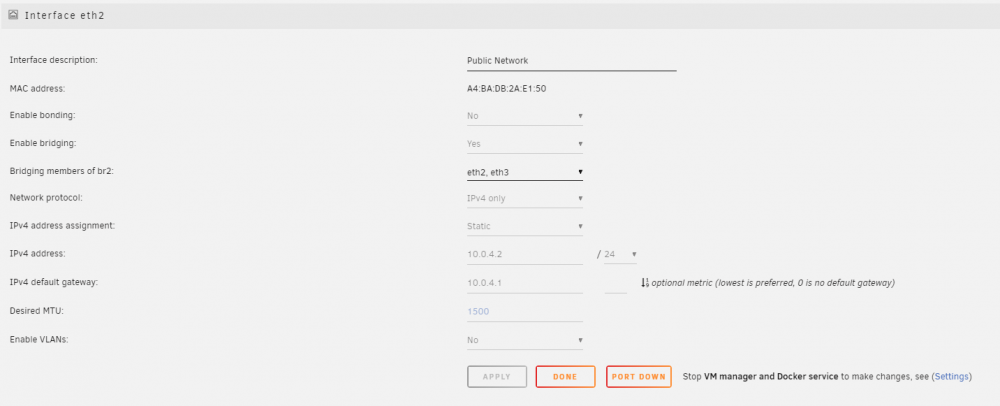Click the 'Network protocol:' label
The height and width of the screenshot is (406, 1000).
(x=47, y=198)
